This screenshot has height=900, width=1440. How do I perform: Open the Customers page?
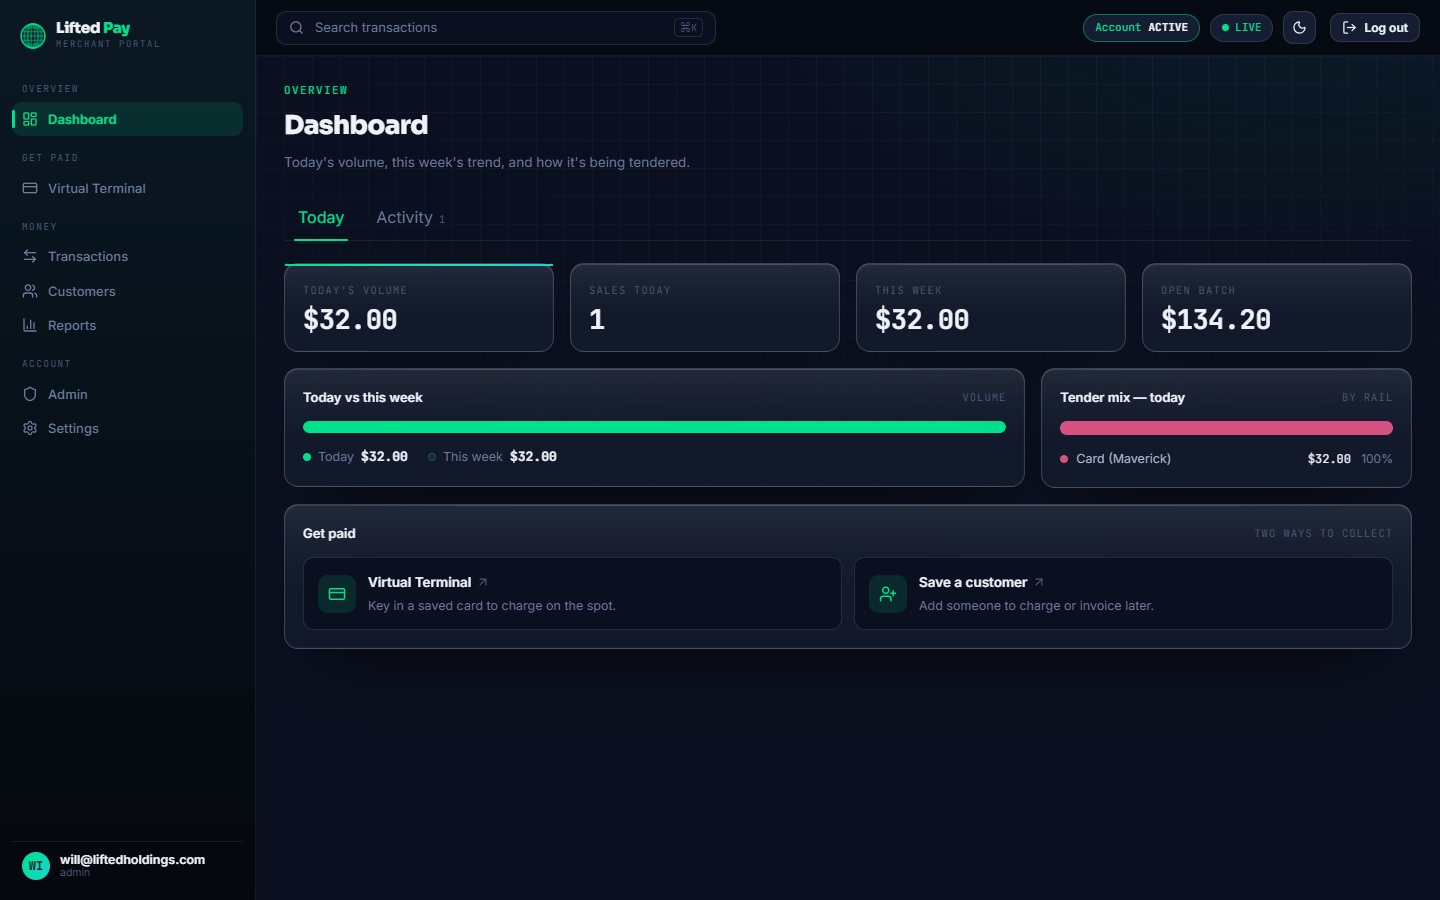pos(128,291)
